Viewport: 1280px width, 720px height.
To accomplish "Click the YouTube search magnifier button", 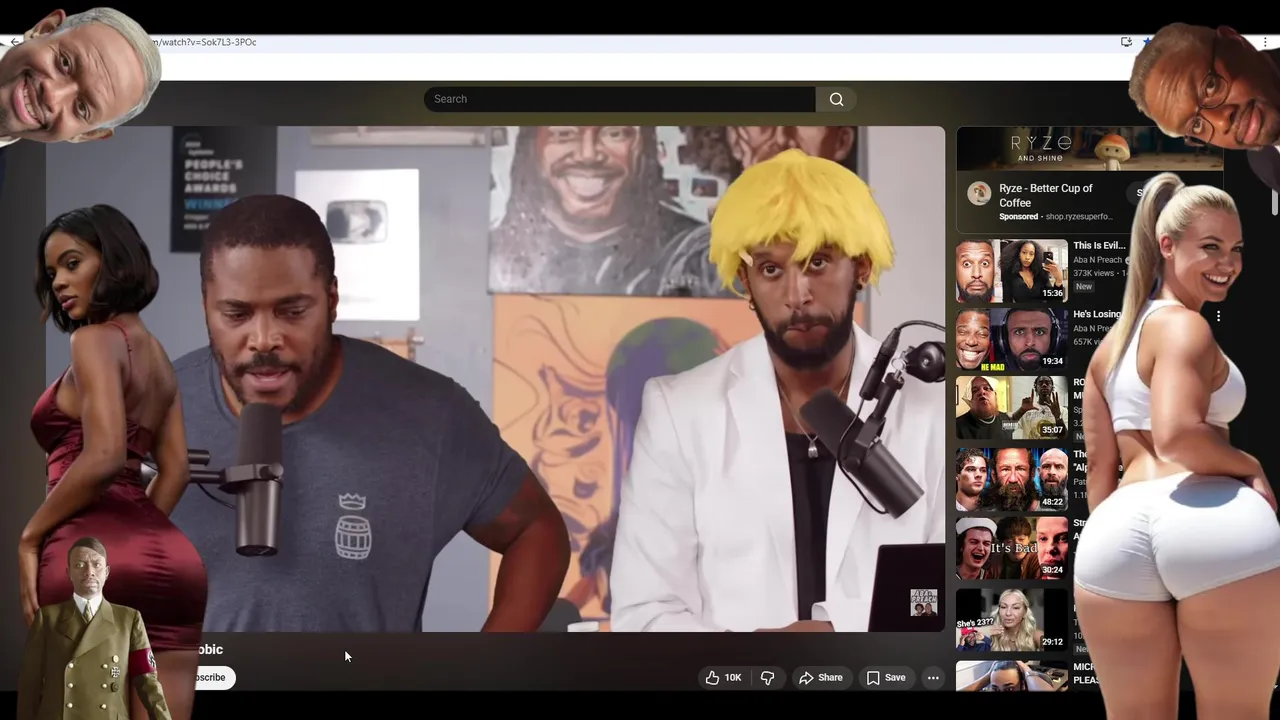I will point(836,99).
